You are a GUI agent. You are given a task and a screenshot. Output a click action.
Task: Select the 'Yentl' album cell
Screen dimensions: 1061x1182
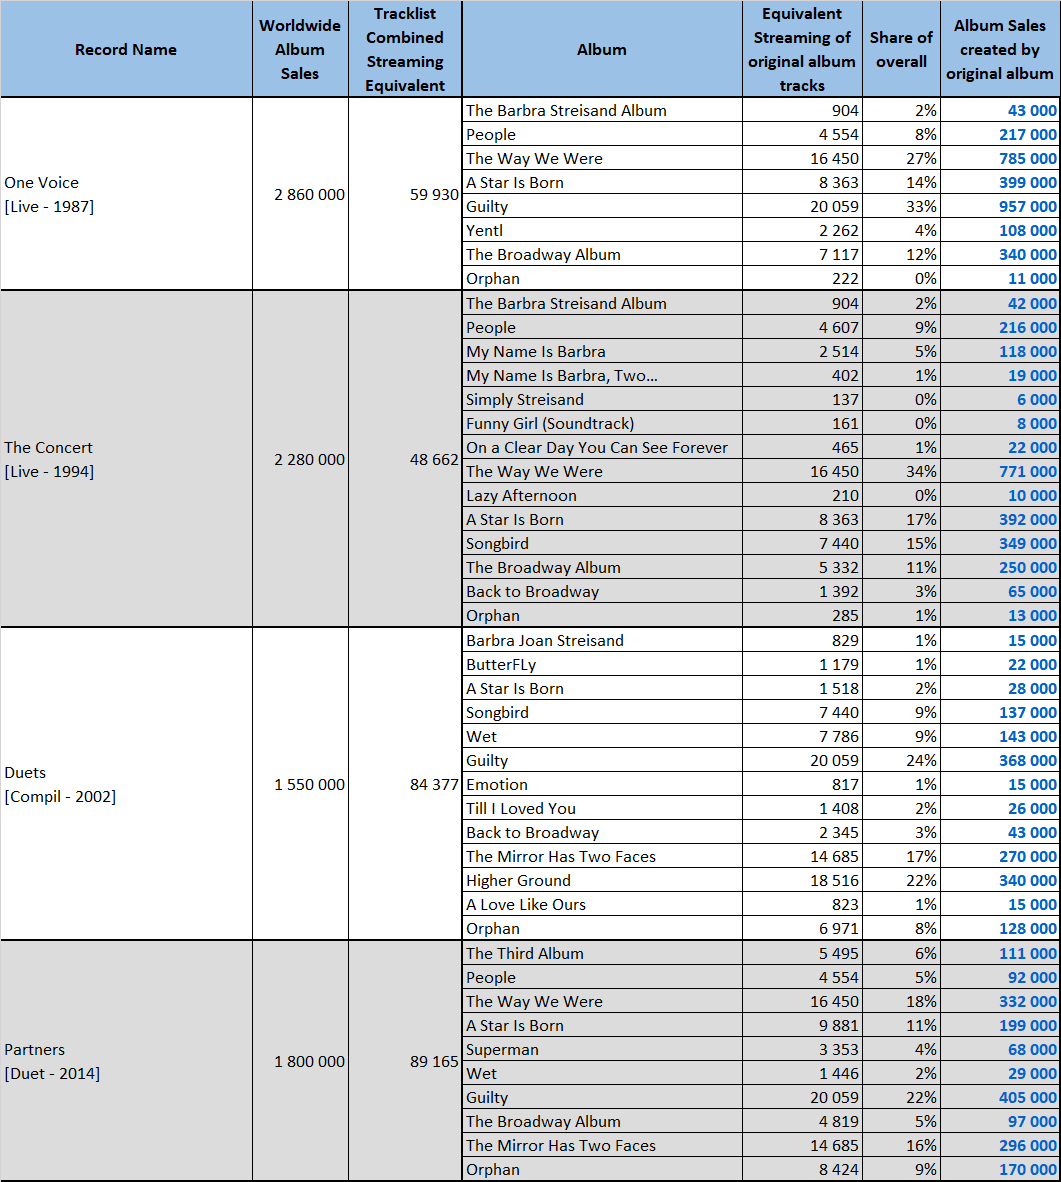[602, 231]
